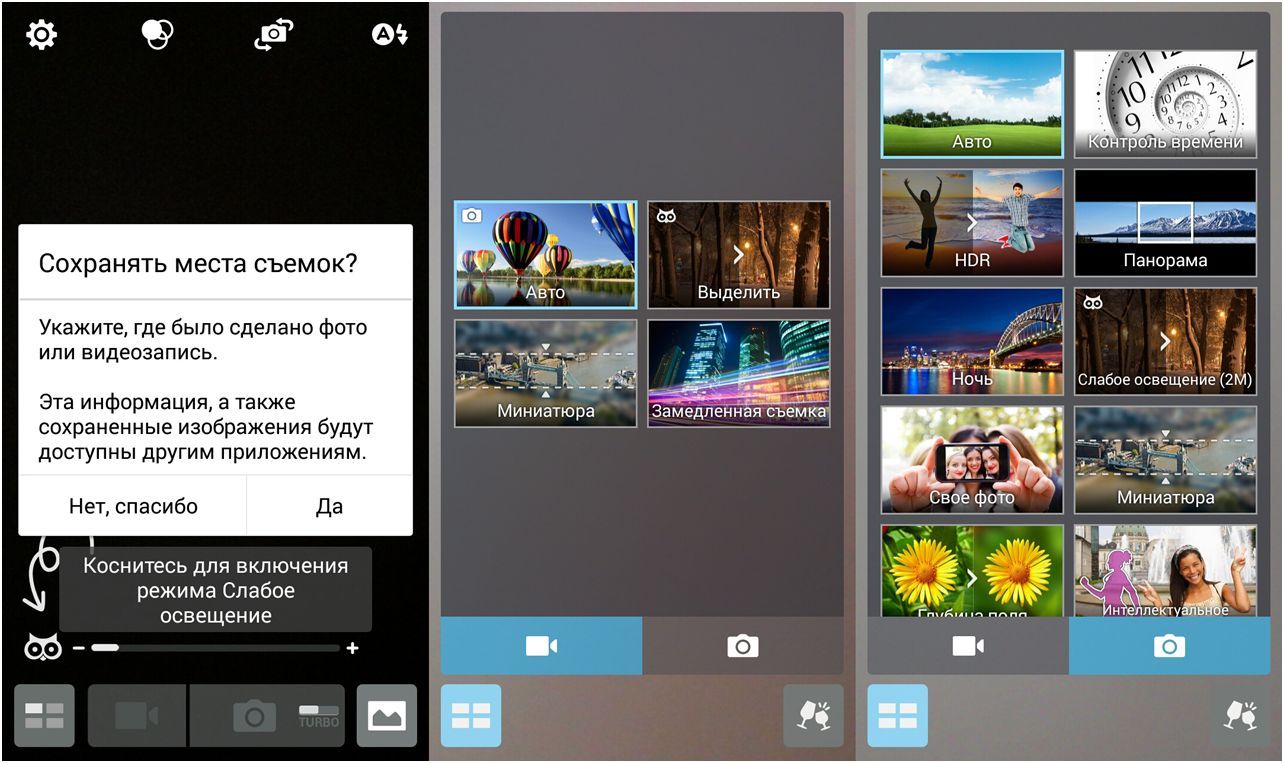Screen dimensions: 1284x763
Task: Open camera settings with the gear icon
Action: 41,35
